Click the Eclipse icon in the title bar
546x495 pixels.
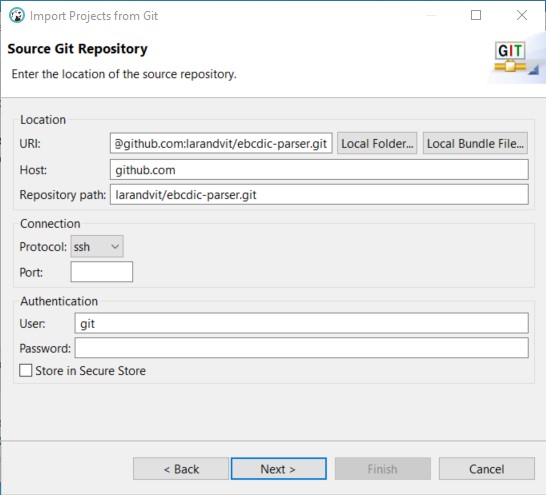tap(17, 16)
